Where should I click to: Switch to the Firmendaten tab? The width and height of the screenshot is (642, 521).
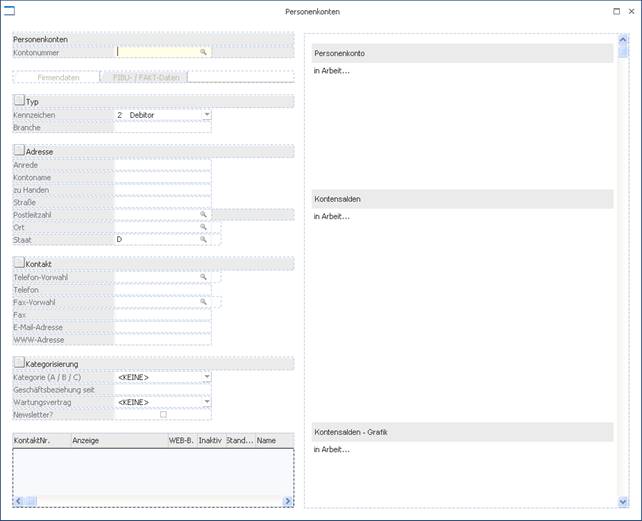[58, 76]
